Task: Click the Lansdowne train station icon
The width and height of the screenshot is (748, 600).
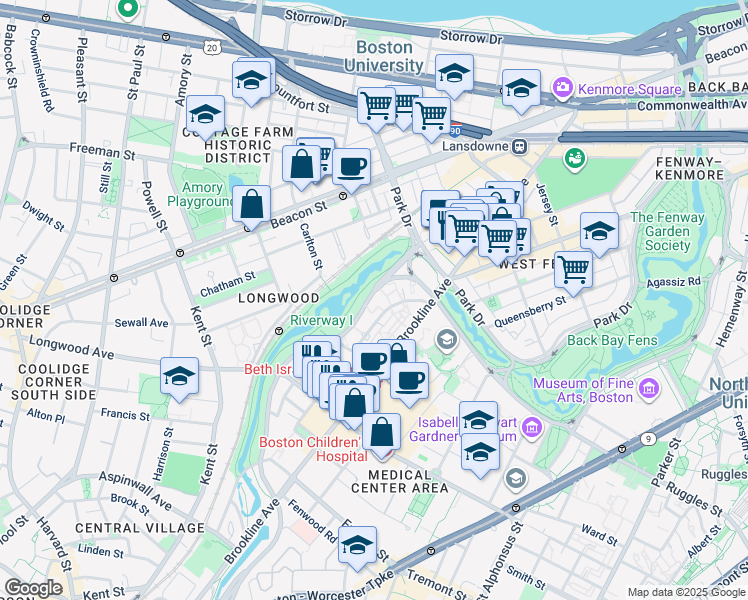Action: [519, 146]
